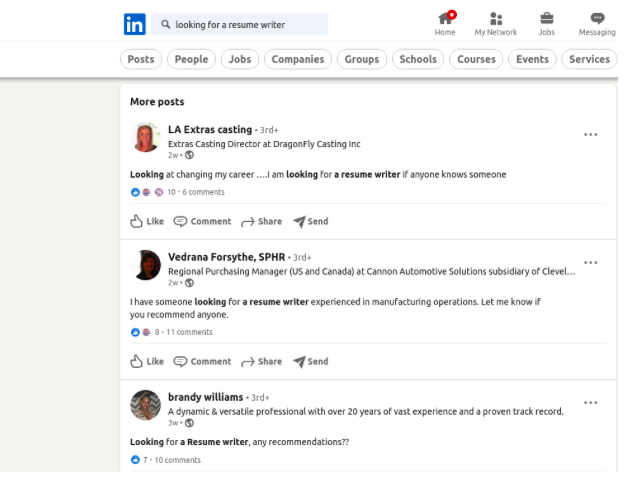This screenshot has height=477, width=627.
Task: Open Vedrana Forsythe, SPHR profile name
Action: [x=226, y=257]
